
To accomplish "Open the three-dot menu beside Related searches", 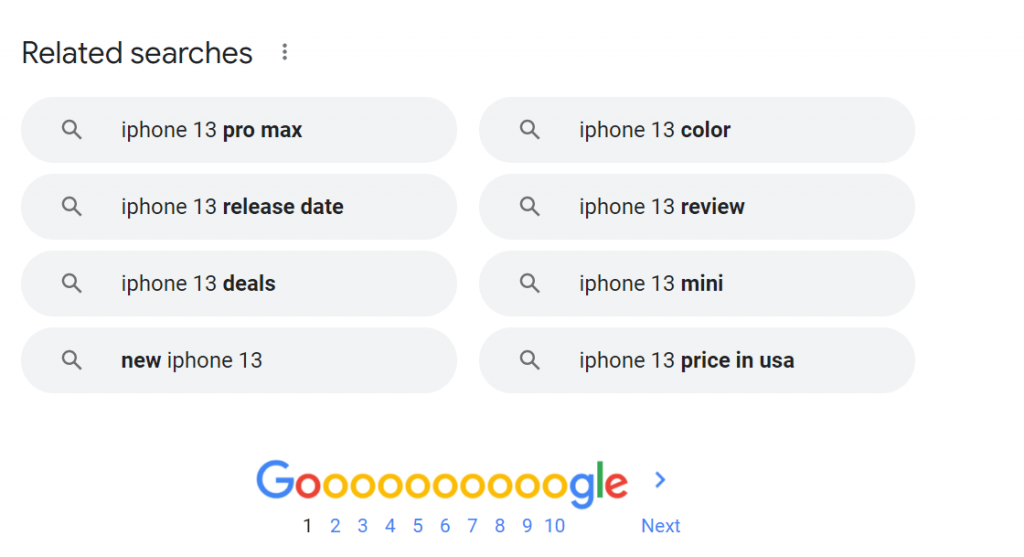I will point(284,52).
